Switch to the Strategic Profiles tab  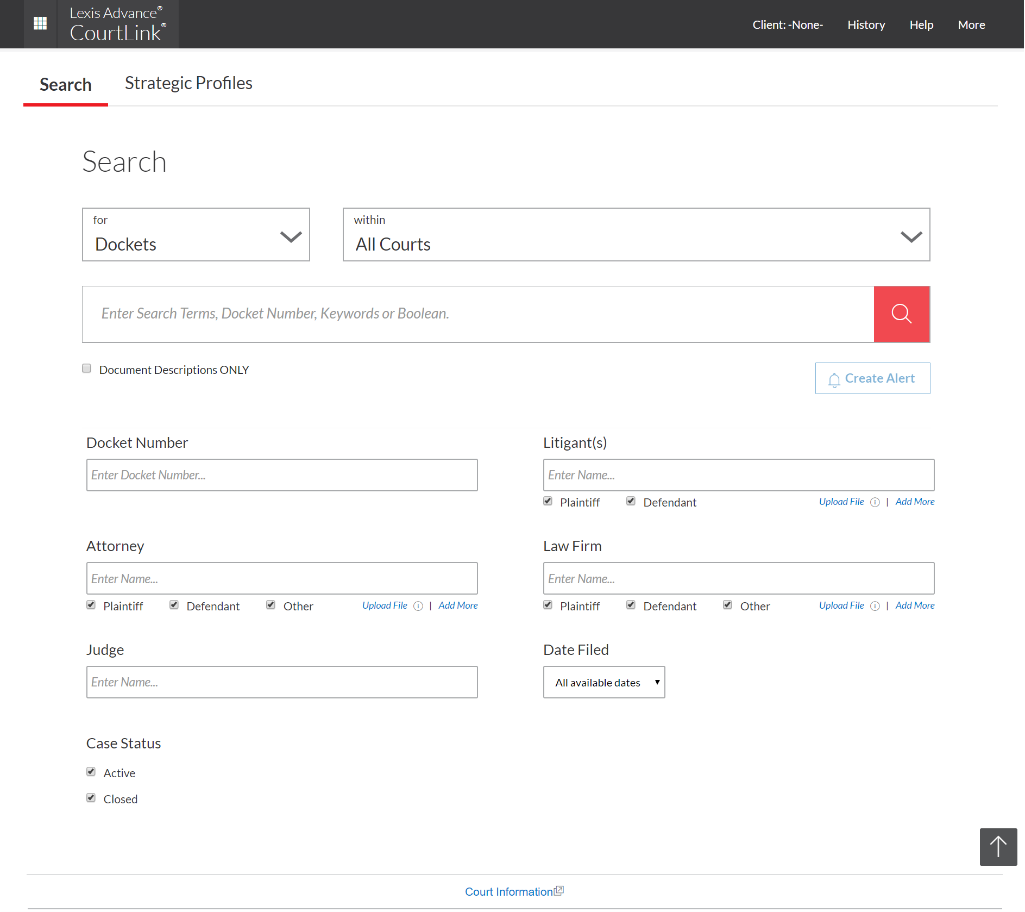tap(188, 83)
